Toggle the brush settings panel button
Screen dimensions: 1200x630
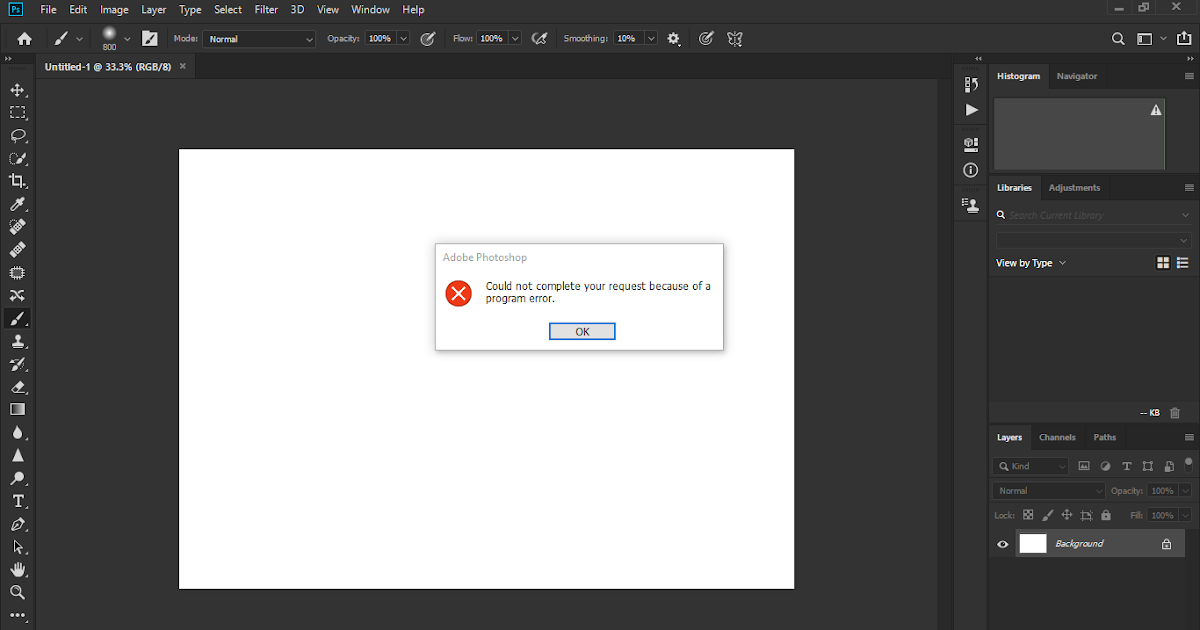150,39
